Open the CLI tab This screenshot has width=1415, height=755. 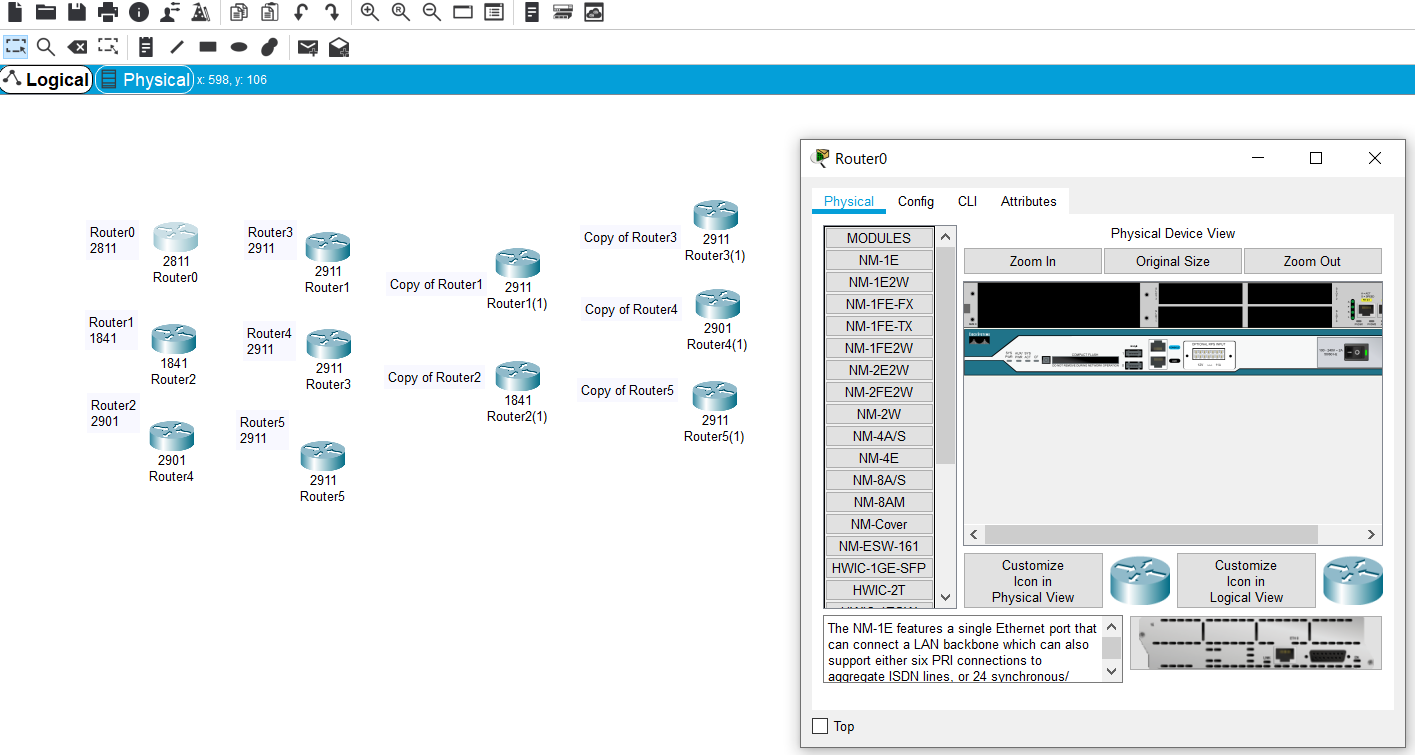967,201
